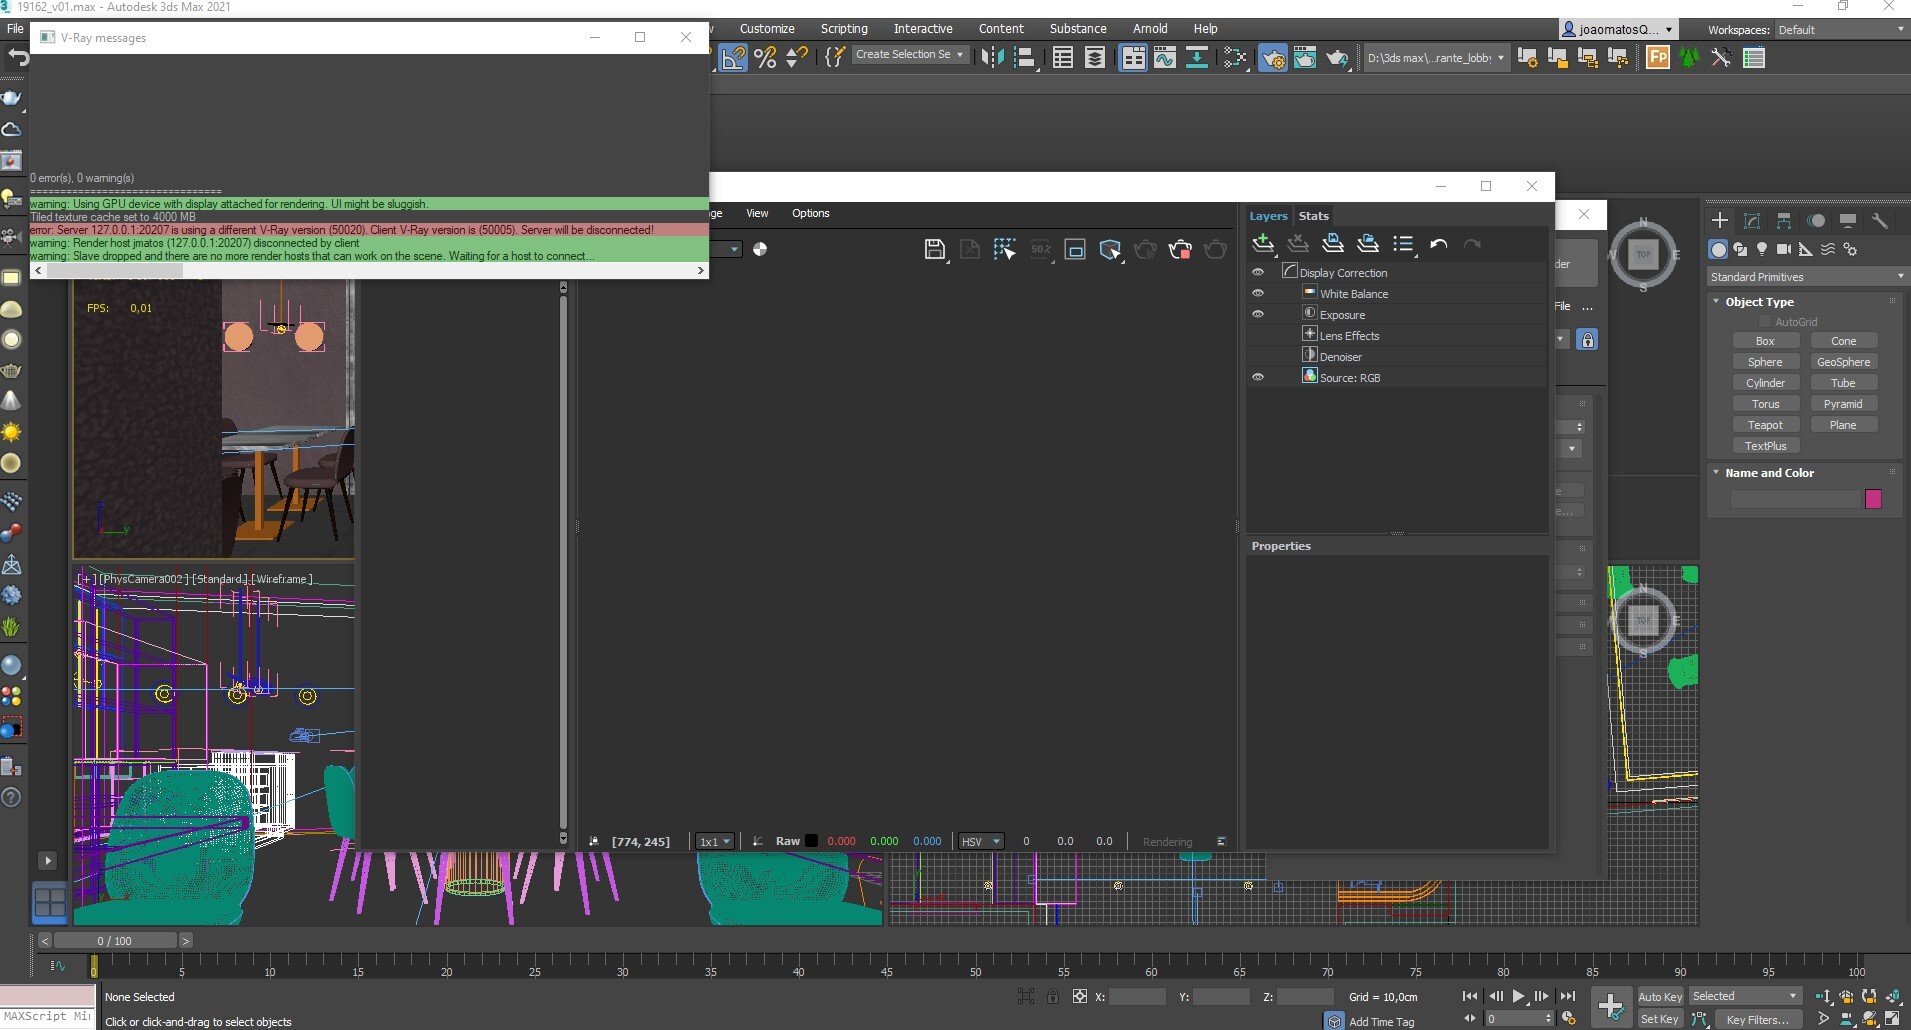Click the time slider 0 / 100 handle
Screen dimensions: 1911x1030
point(115,941)
